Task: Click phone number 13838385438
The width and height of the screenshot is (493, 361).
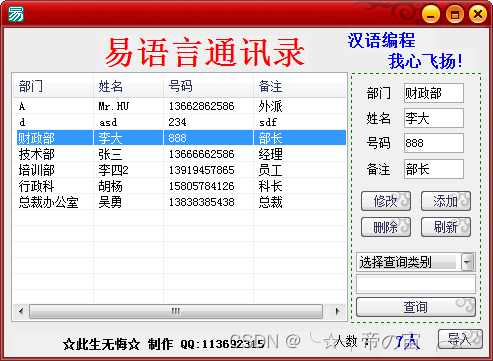Action: pos(201,202)
